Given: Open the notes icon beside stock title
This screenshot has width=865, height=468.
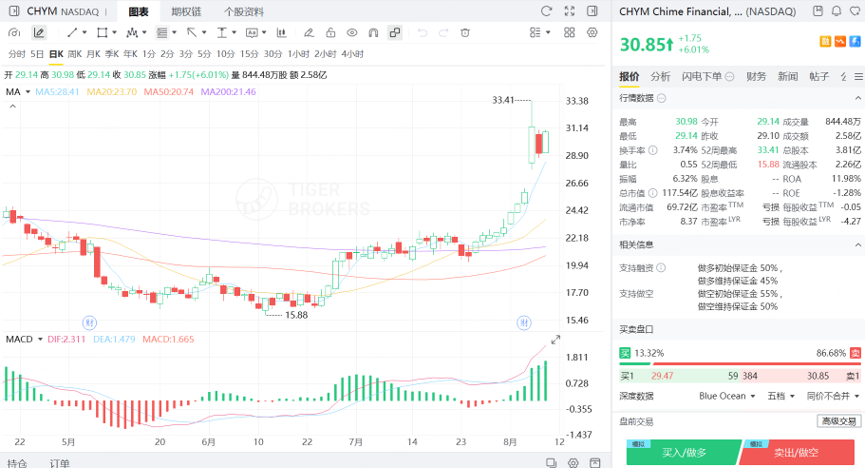Looking at the screenshot, I should click(818, 11).
